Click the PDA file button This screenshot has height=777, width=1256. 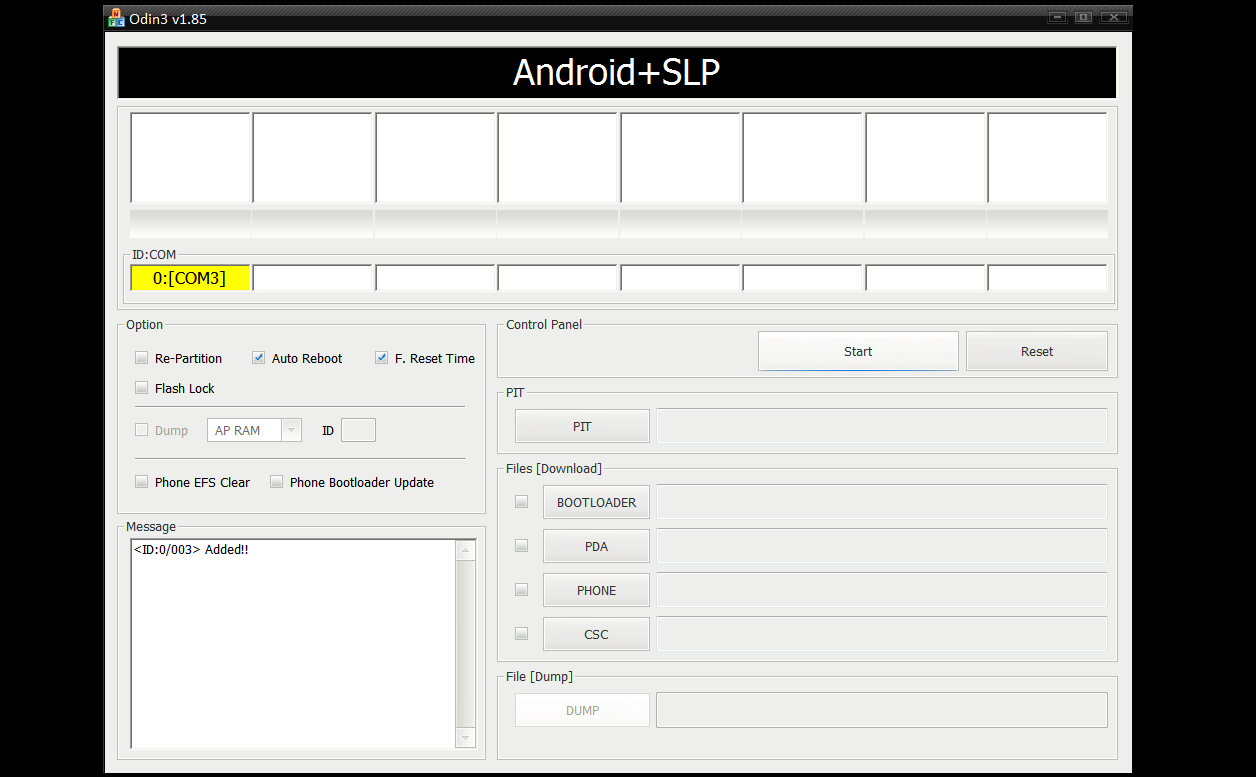click(x=596, y=546)
